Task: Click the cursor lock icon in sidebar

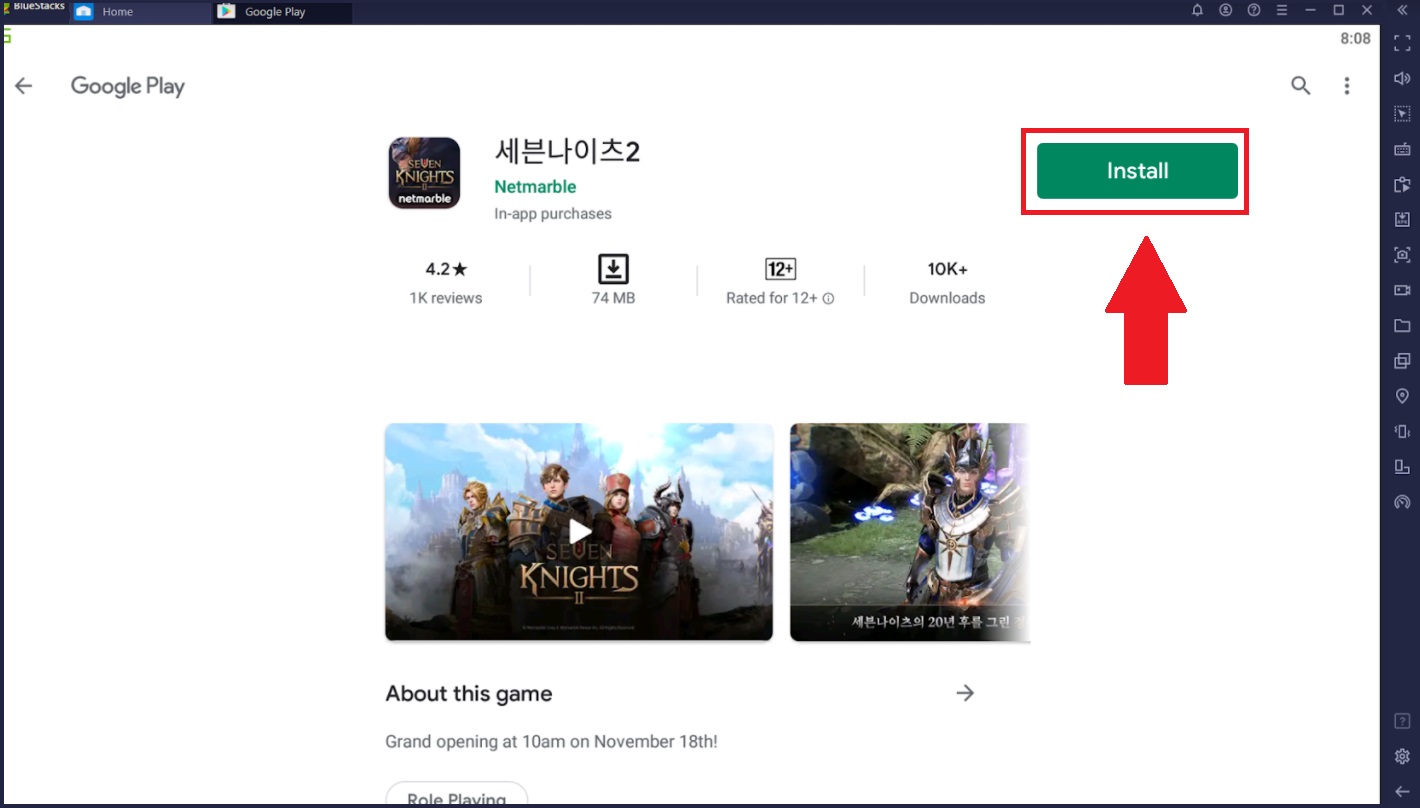Action: click(1402, 114)
